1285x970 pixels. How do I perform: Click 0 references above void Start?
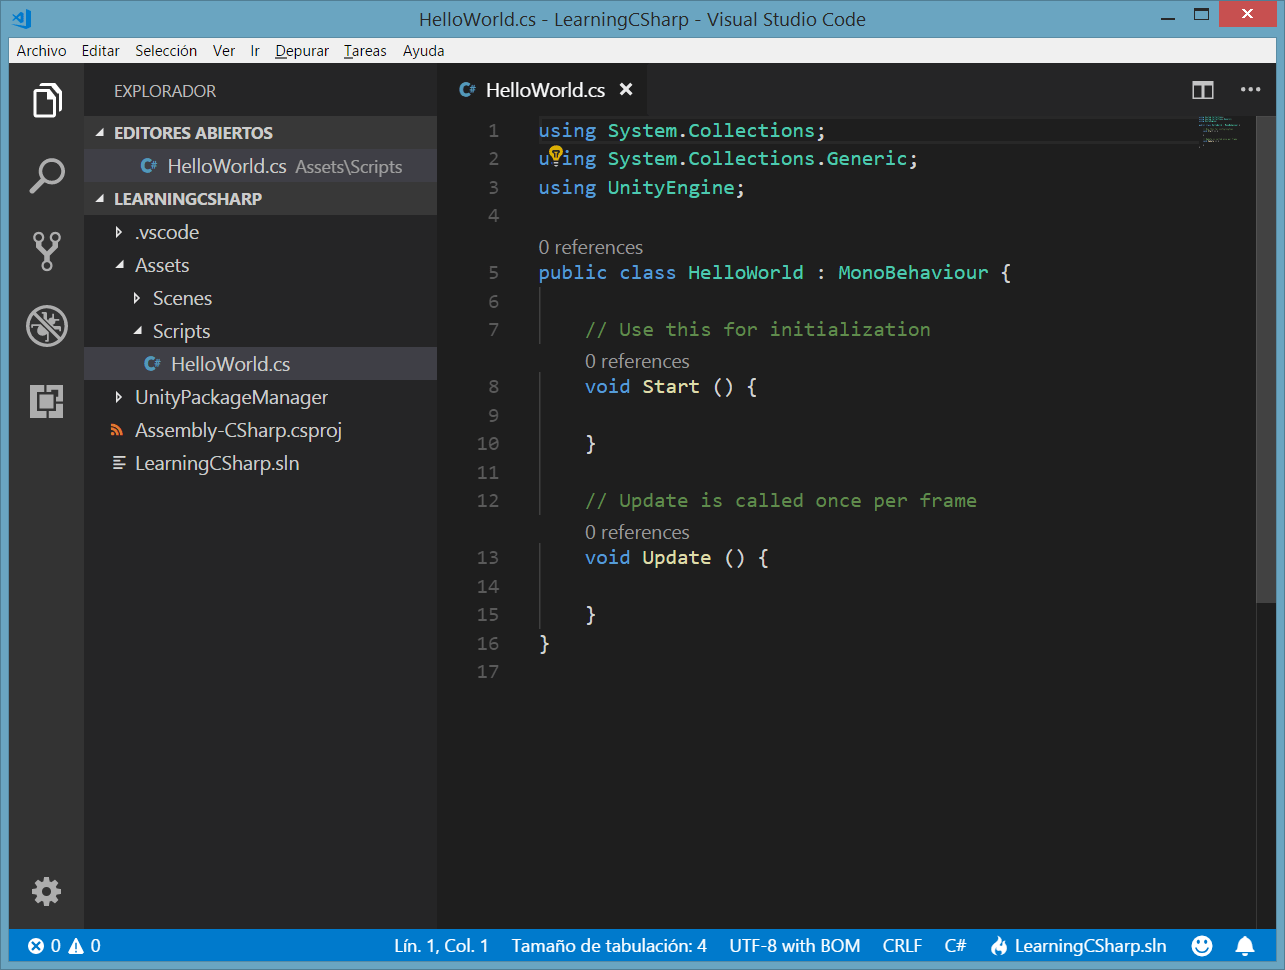pyautogui.click(x=637, y=361)
